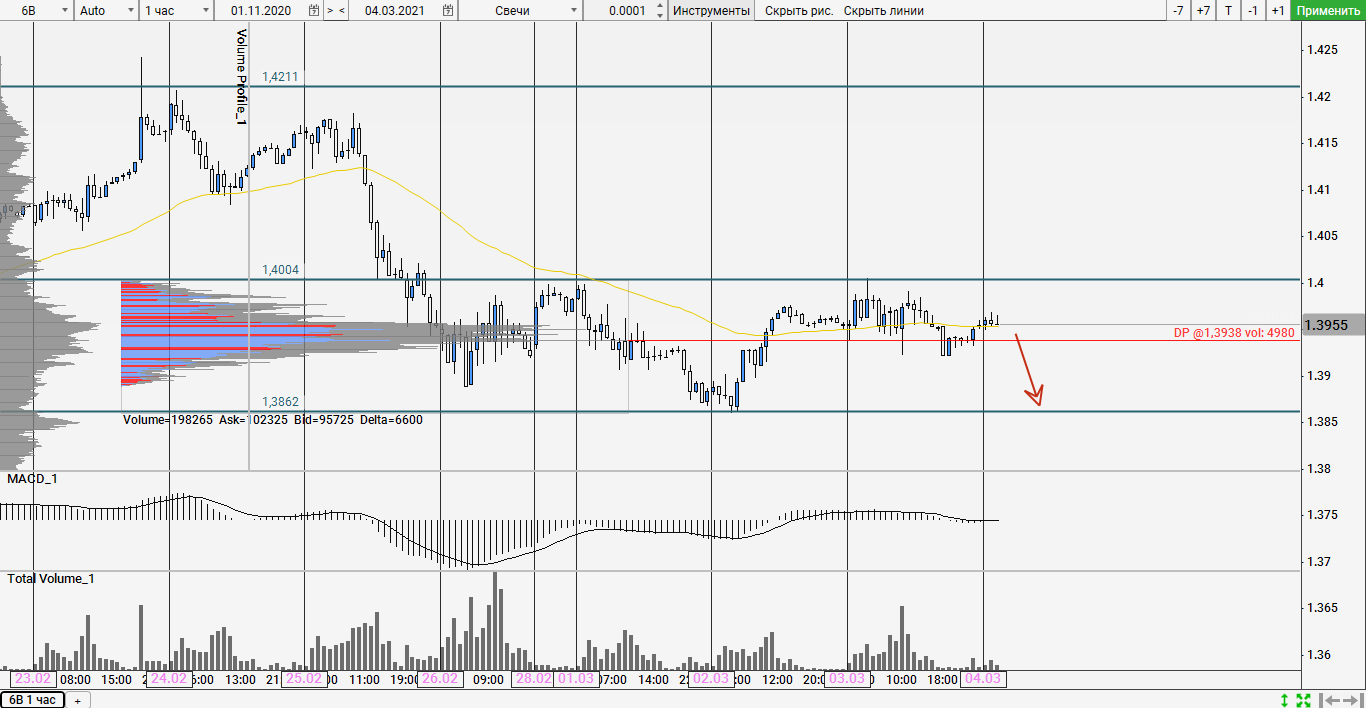Open the end date calendar picker
Image resolution: width=1366 pixels, height=708 pixels.
[x=447, y=11]
